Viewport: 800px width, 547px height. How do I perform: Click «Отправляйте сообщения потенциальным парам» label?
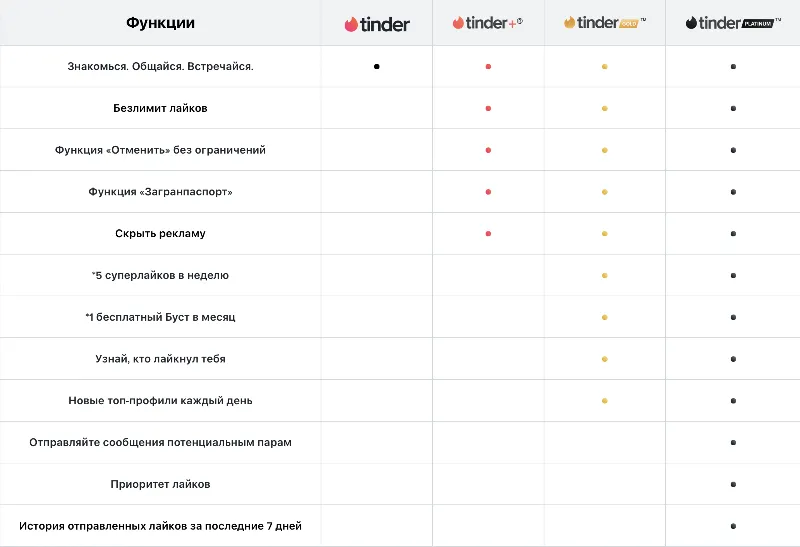click(160, 442)
